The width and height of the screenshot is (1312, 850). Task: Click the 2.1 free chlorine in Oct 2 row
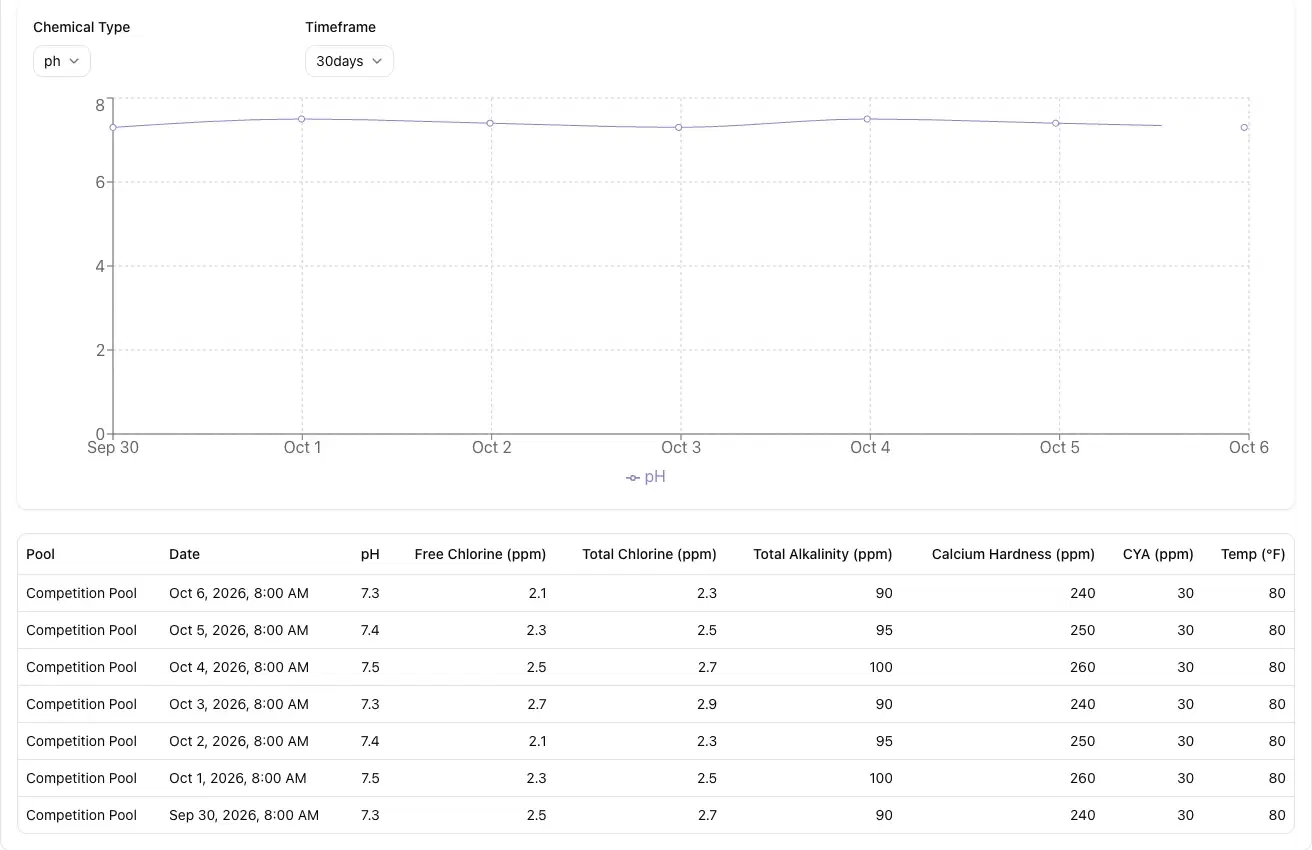[x=537, y=741]
